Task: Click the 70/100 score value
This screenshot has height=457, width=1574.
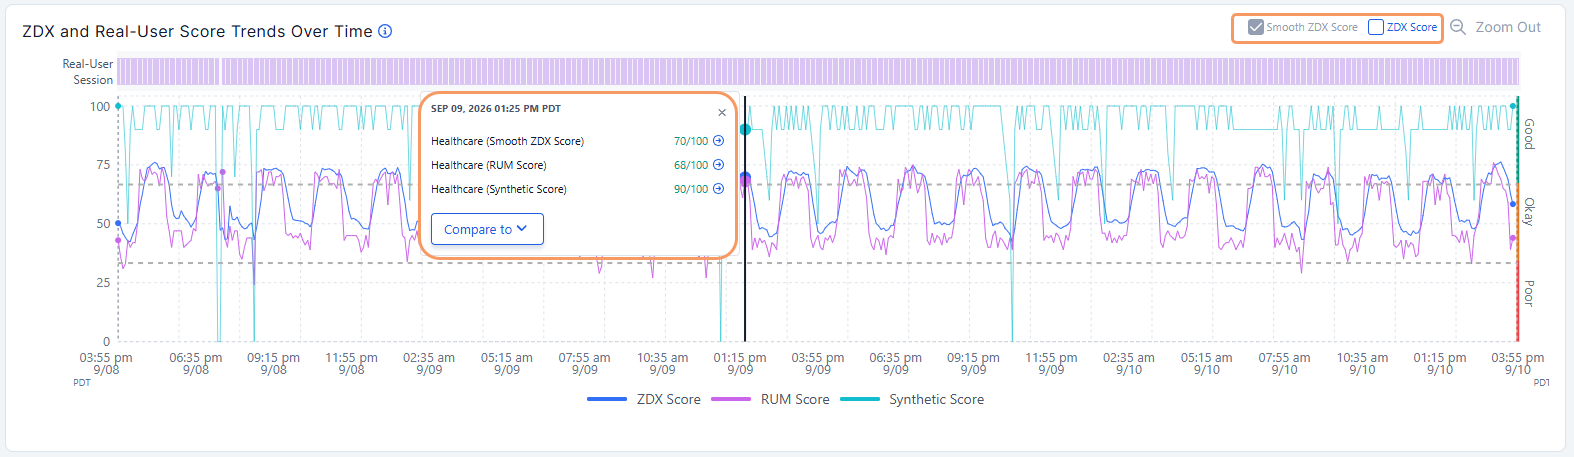Action: (691, 141)
